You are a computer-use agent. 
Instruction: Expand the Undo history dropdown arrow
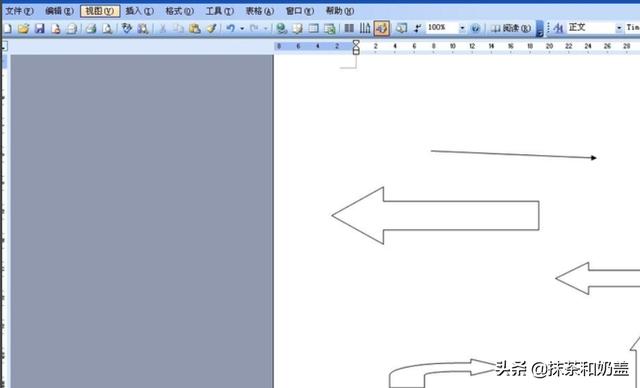pyautogui.click(x=242, y=28)
